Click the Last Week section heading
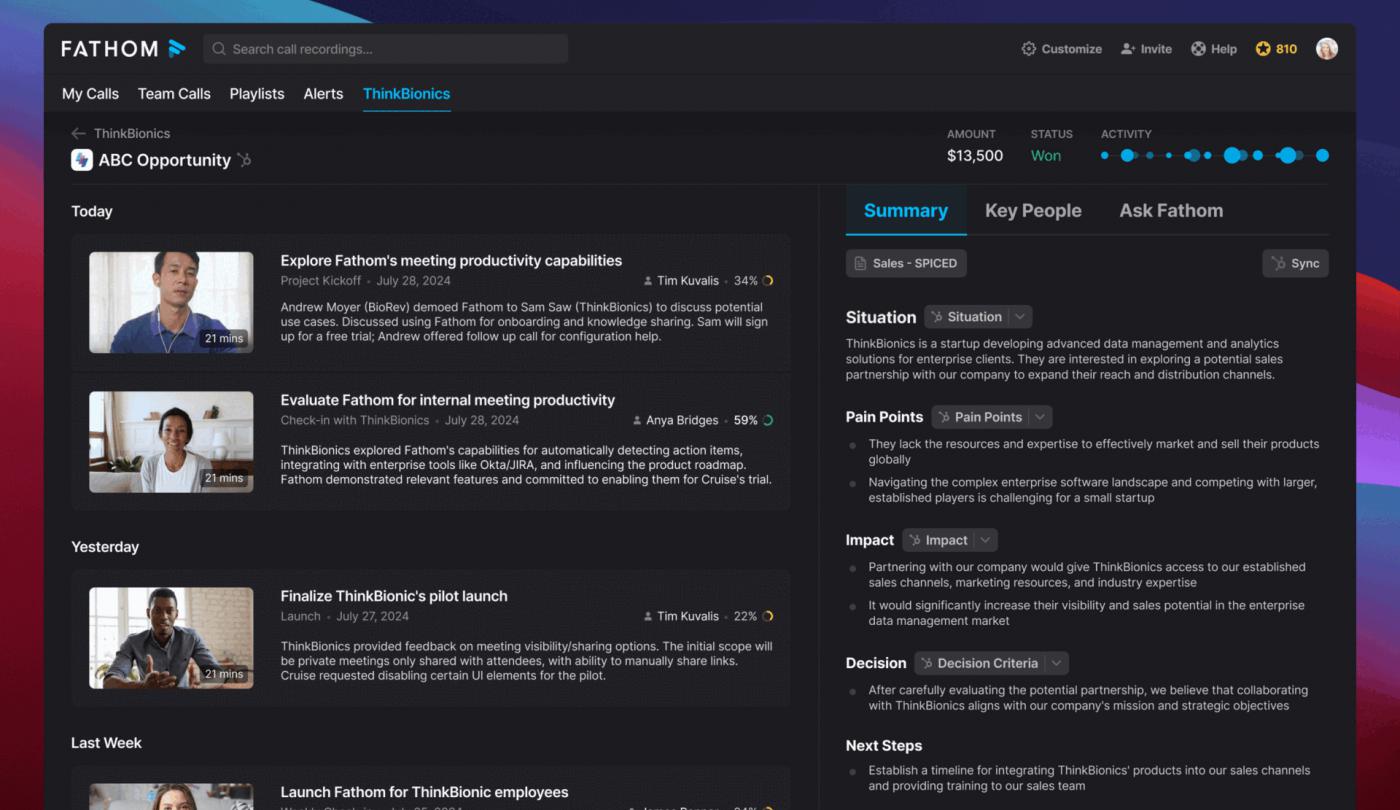This screenshot has height=810, width=1400. coord(106,743)
